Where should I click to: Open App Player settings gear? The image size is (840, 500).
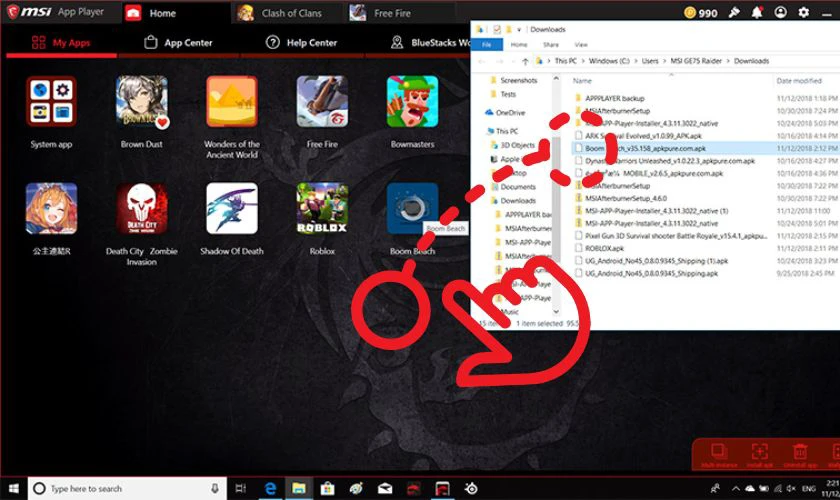804,12
